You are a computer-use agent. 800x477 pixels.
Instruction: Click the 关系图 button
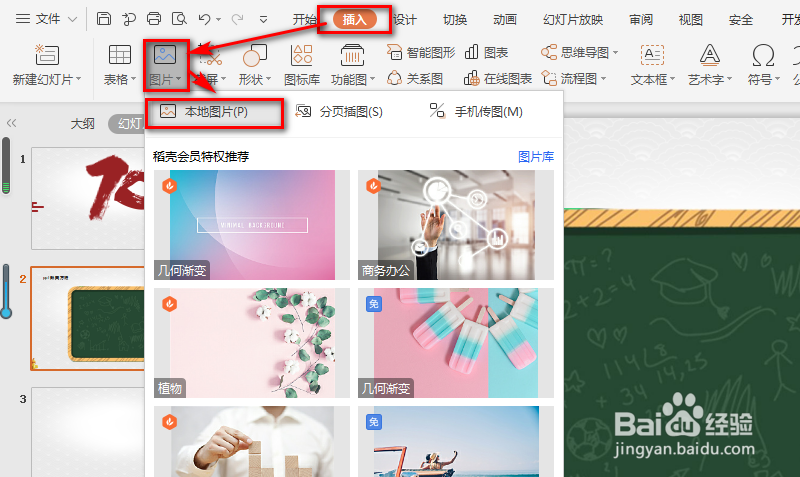coord(415,79)
